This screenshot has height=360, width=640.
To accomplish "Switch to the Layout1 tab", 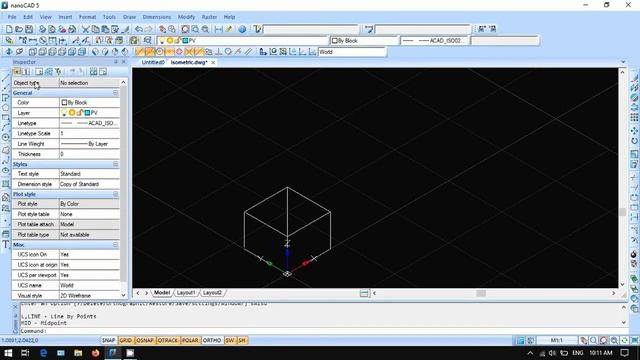I will pyautogui.click(x=186, y=293).
